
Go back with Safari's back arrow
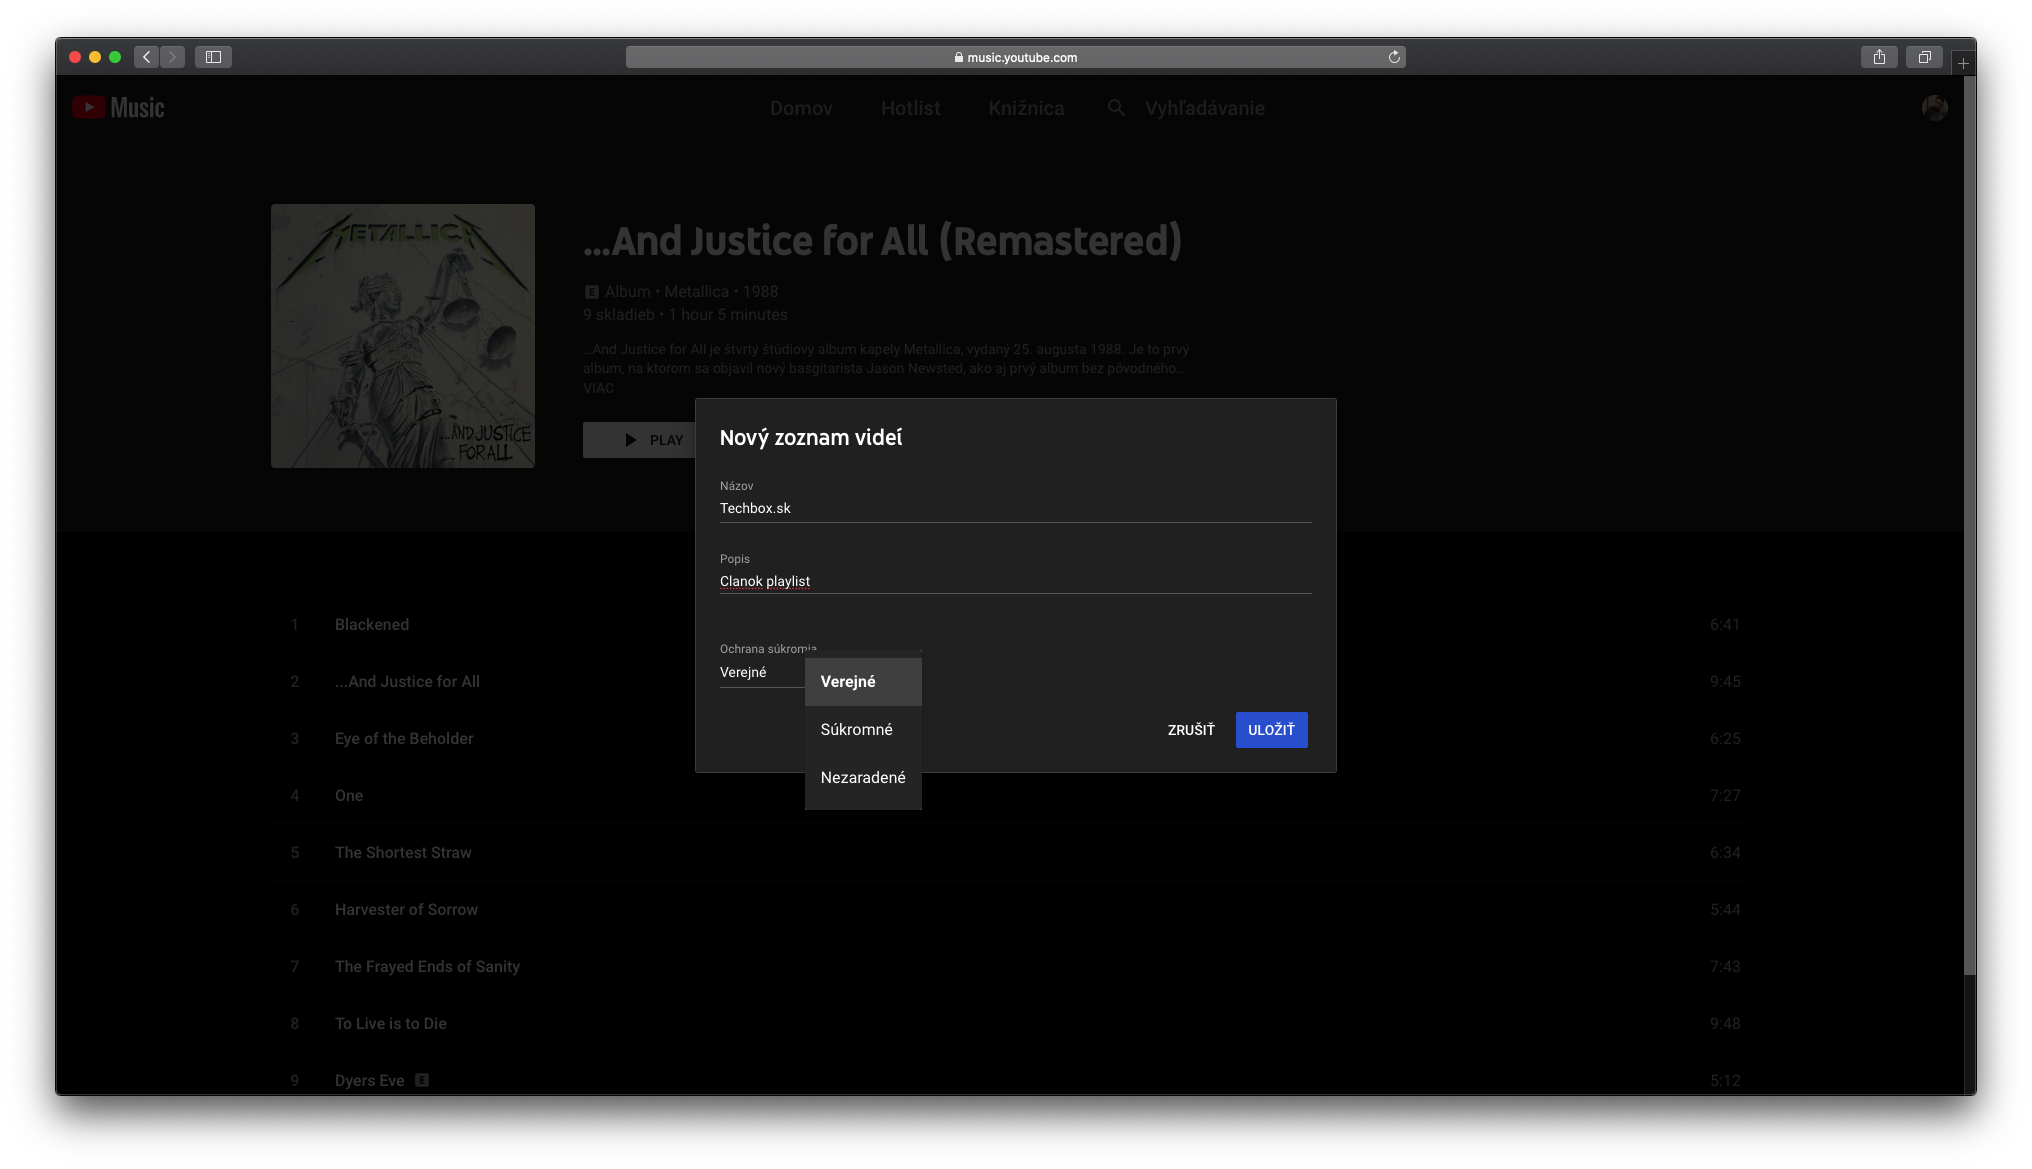[147, 57]
